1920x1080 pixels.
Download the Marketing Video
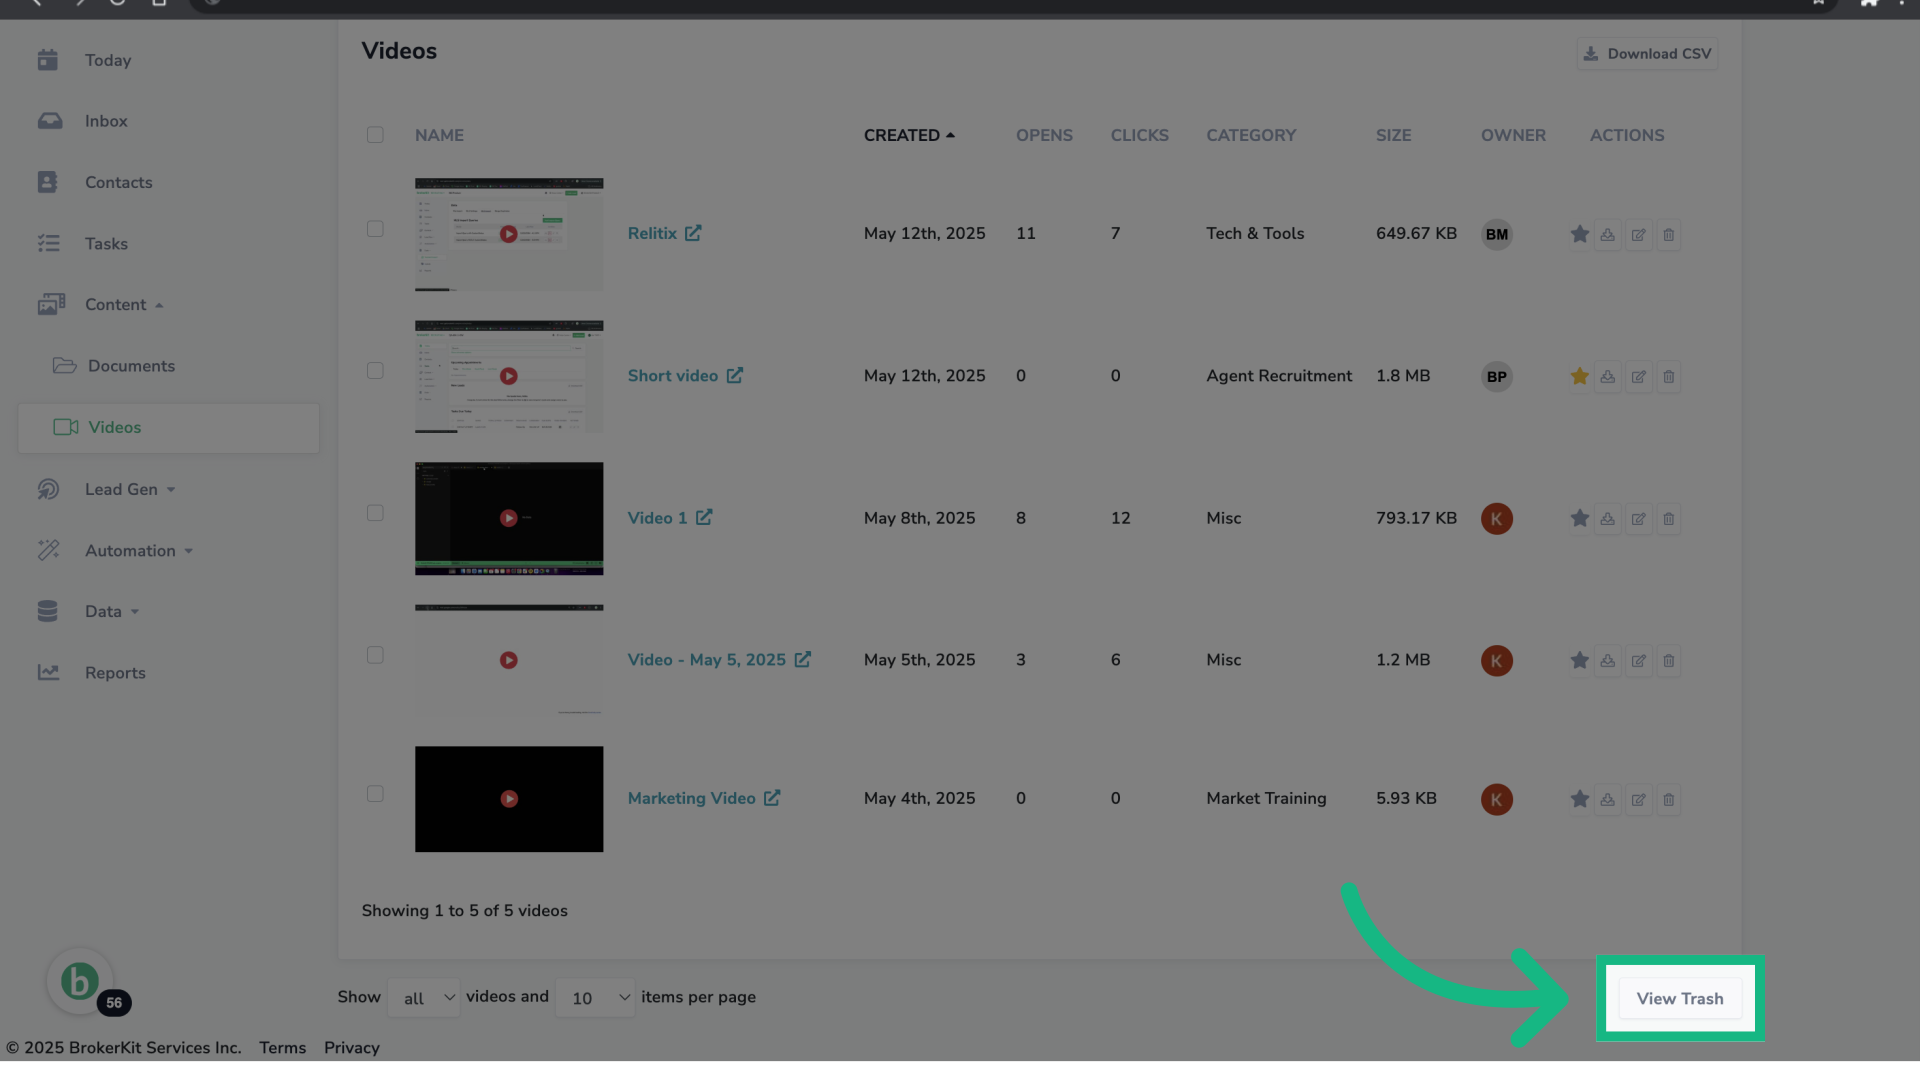[1608, 800]
